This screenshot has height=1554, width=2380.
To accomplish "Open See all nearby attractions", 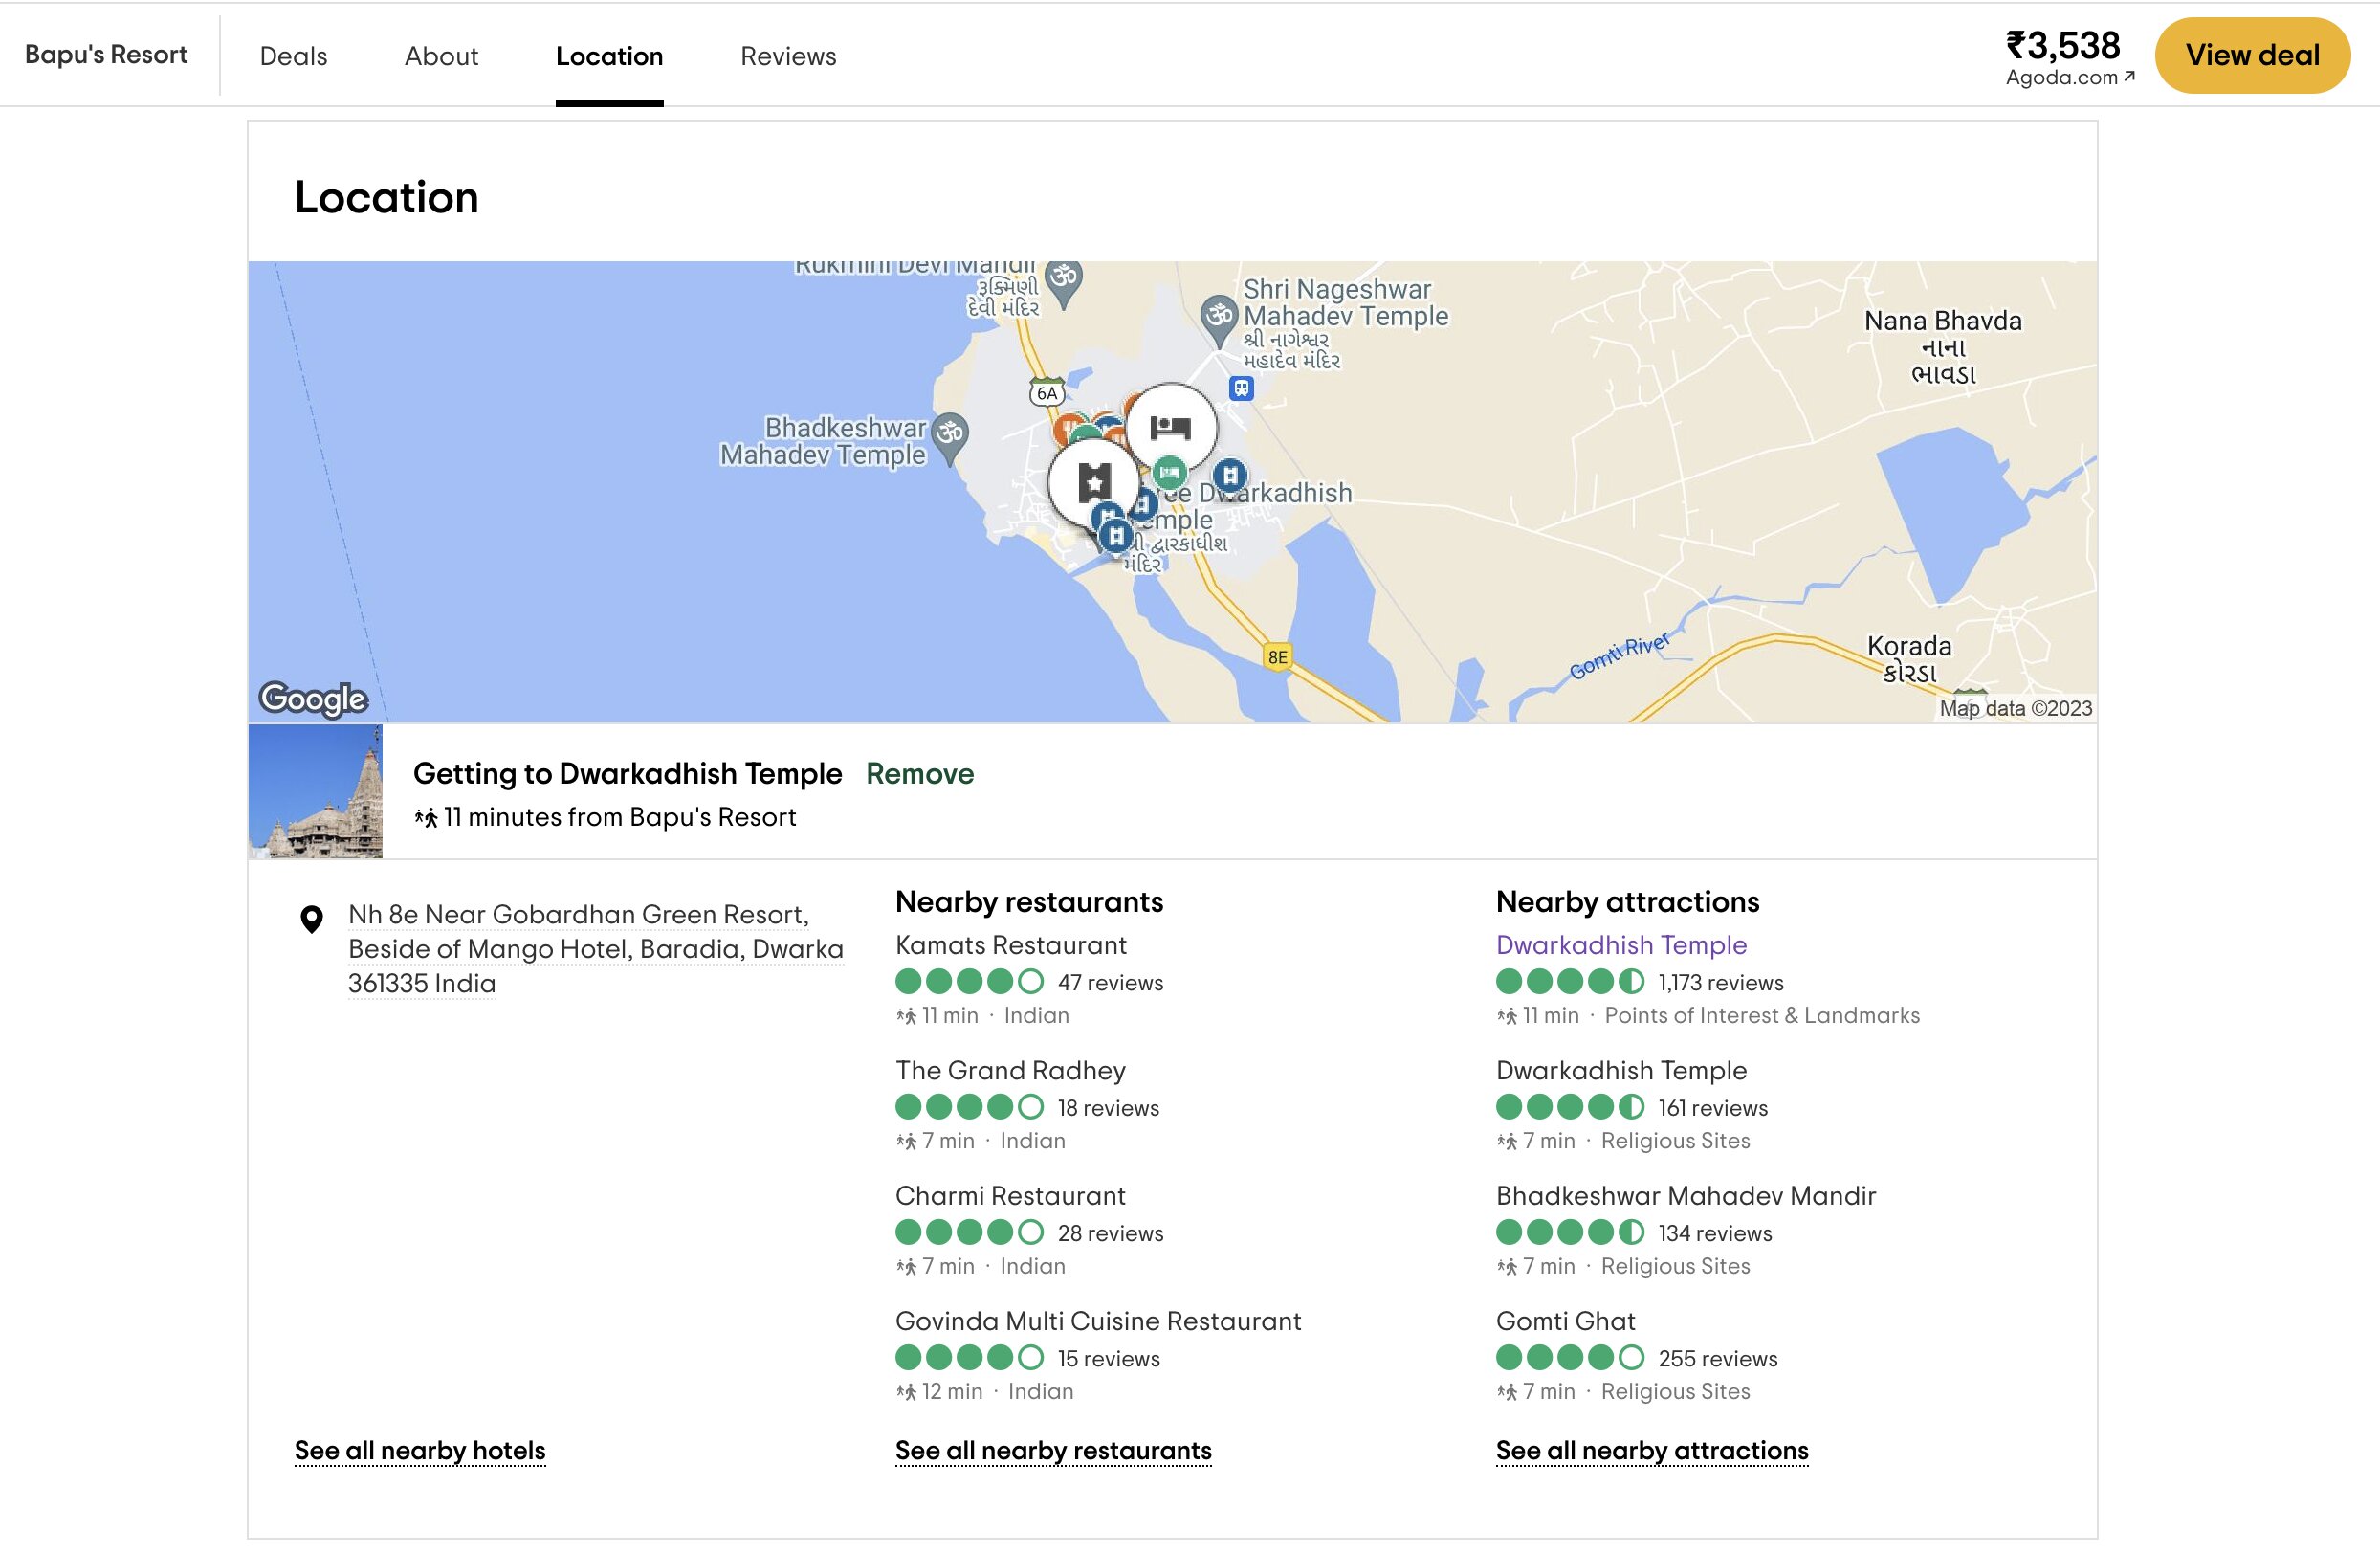I will pyautogui.click(x=1652, y=1450).
